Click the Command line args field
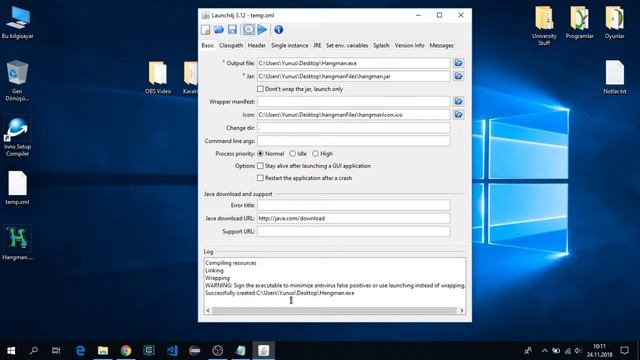 pos(353,141)
